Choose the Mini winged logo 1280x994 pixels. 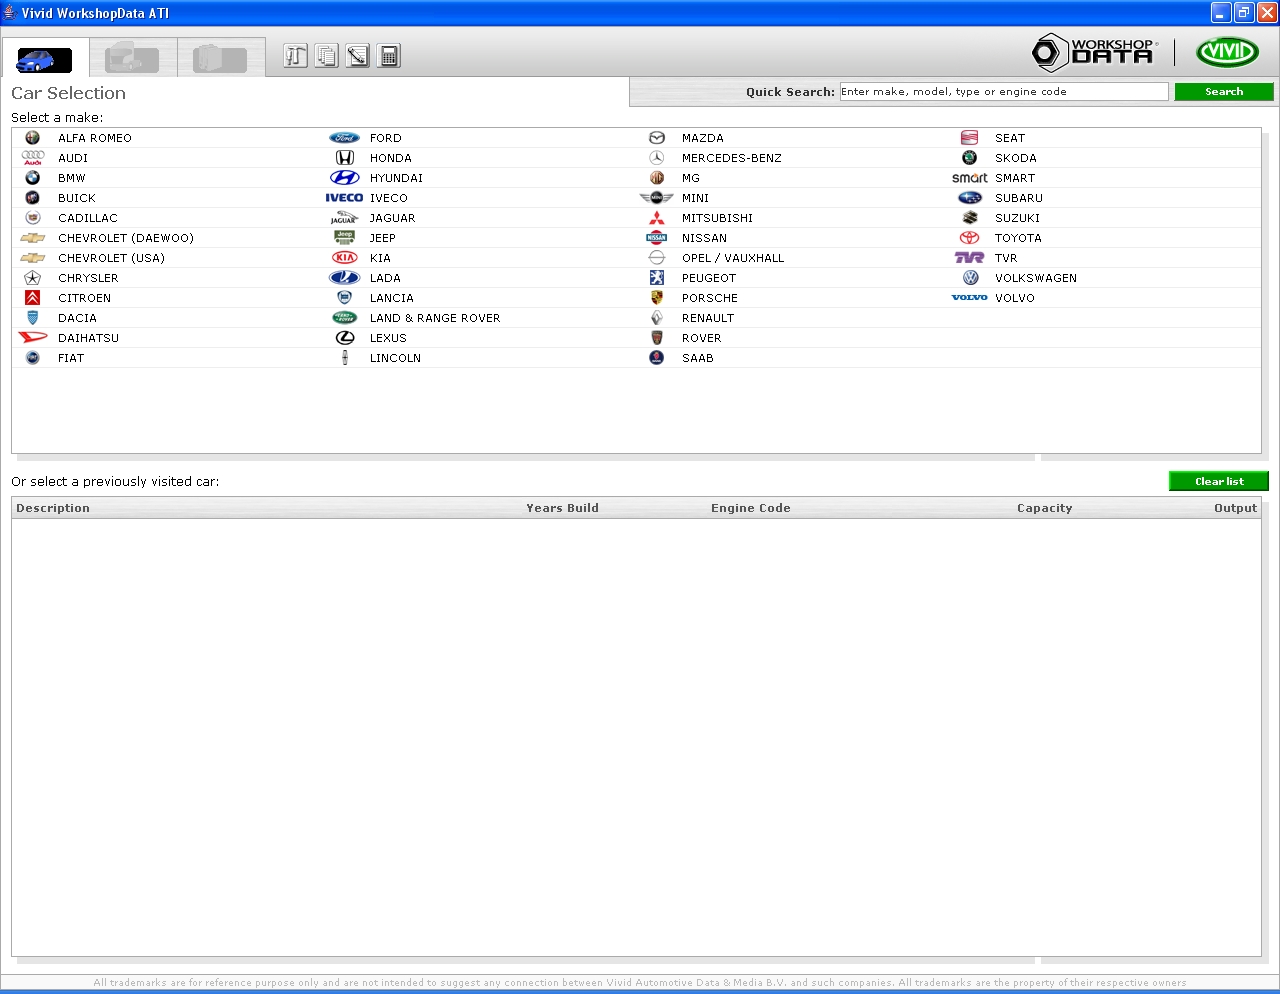[x=657, y=198]
